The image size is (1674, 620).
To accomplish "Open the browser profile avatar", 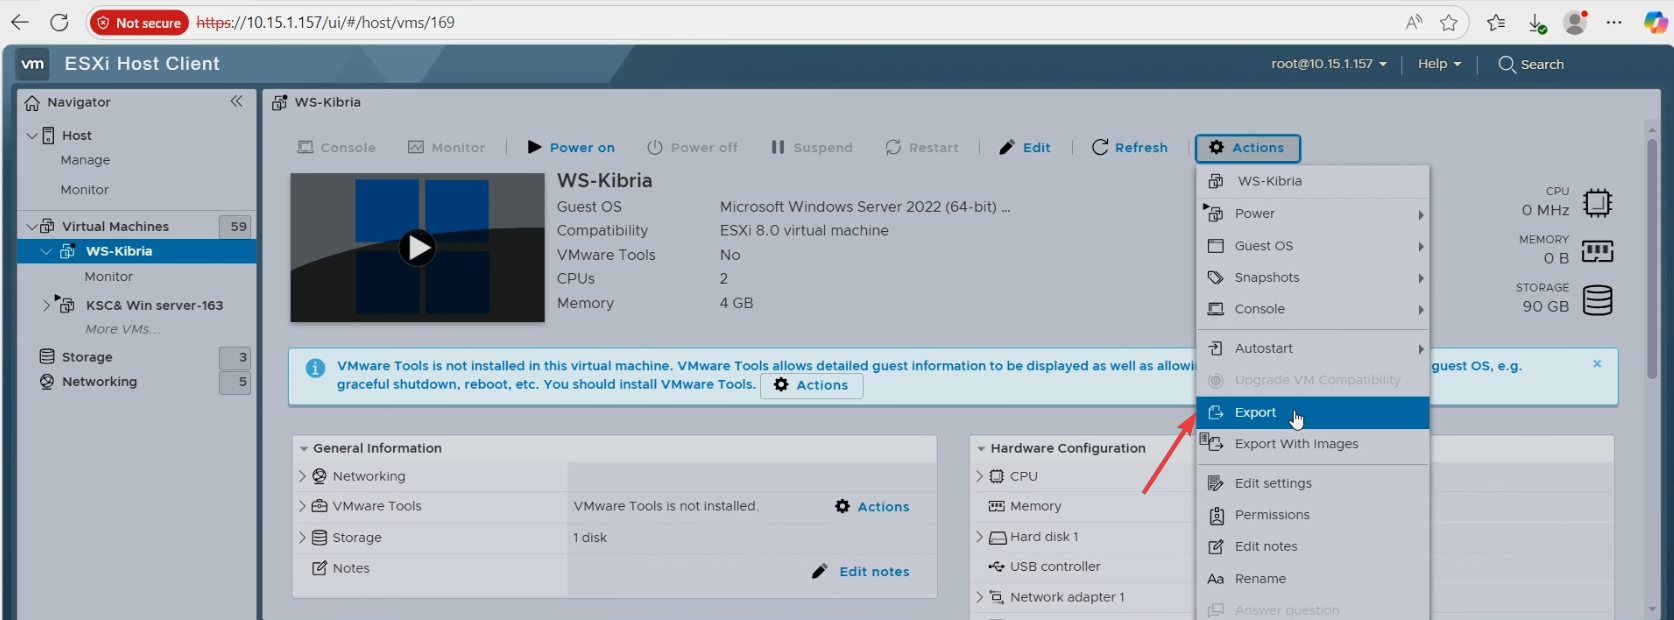I will (x=1576, y=22).
